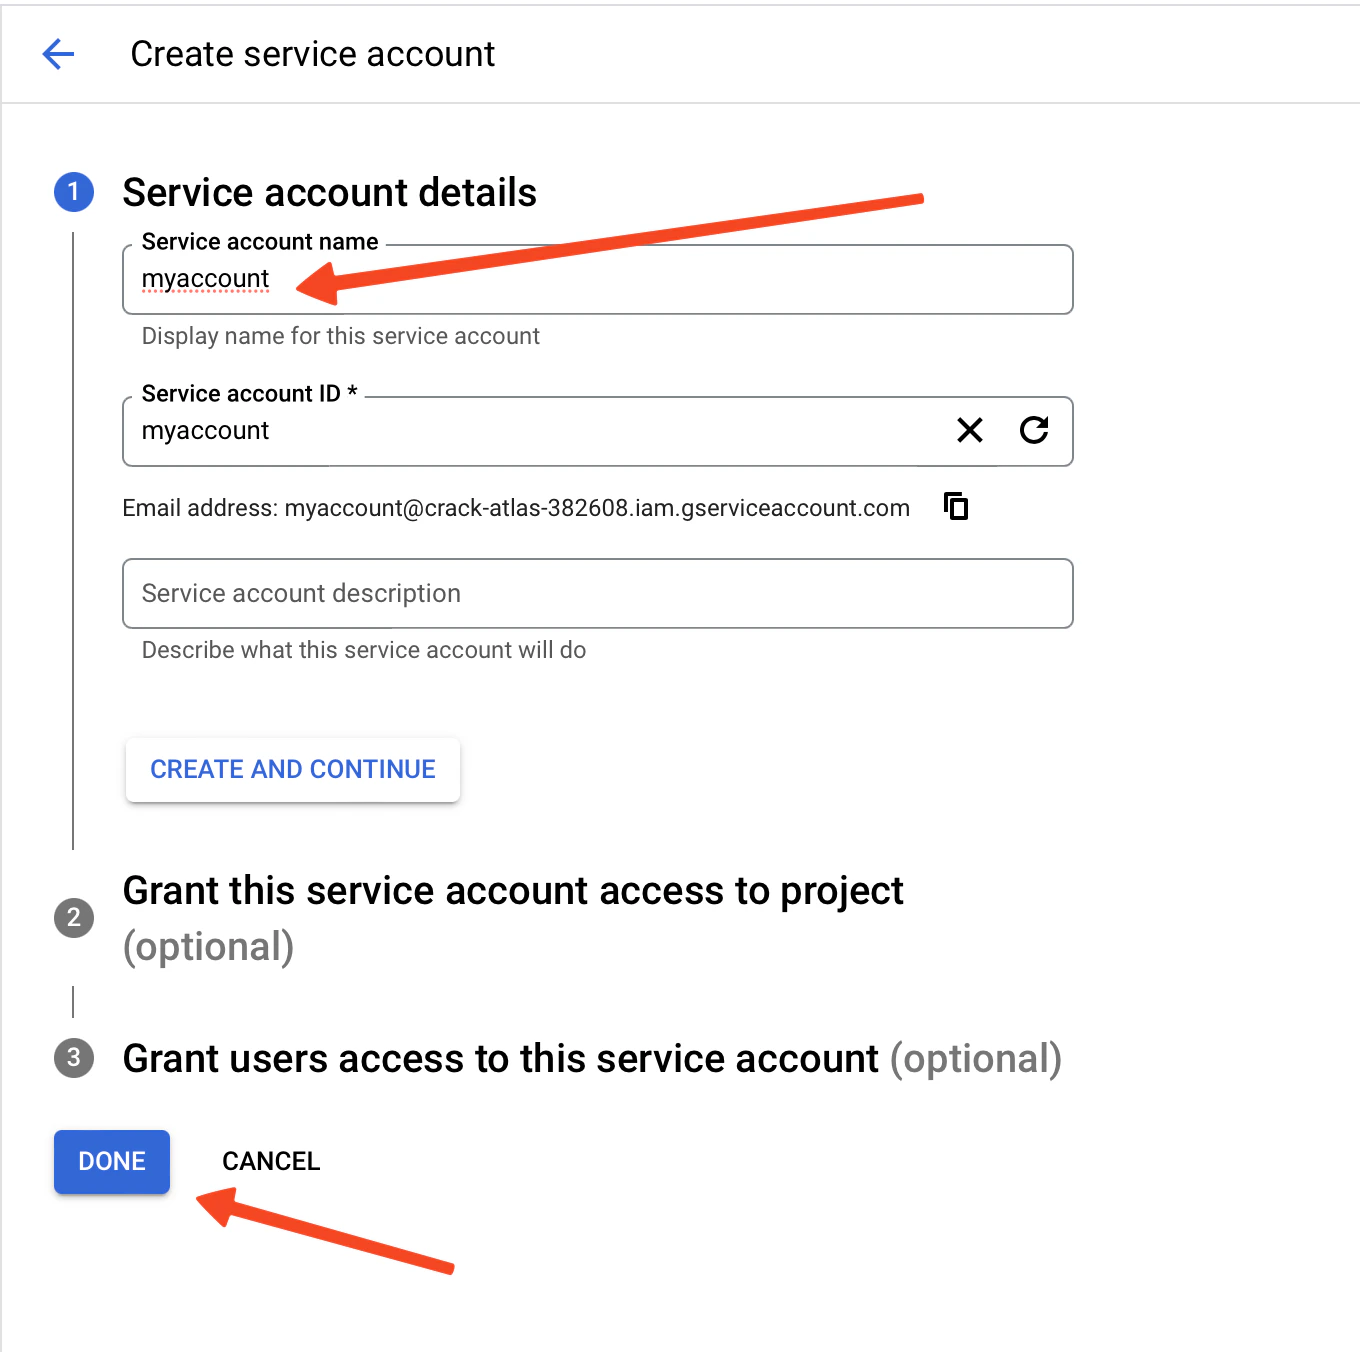Click into the Service account name field
Image resolution: width=1360 pixels, height=1352 pixels.
598,279
